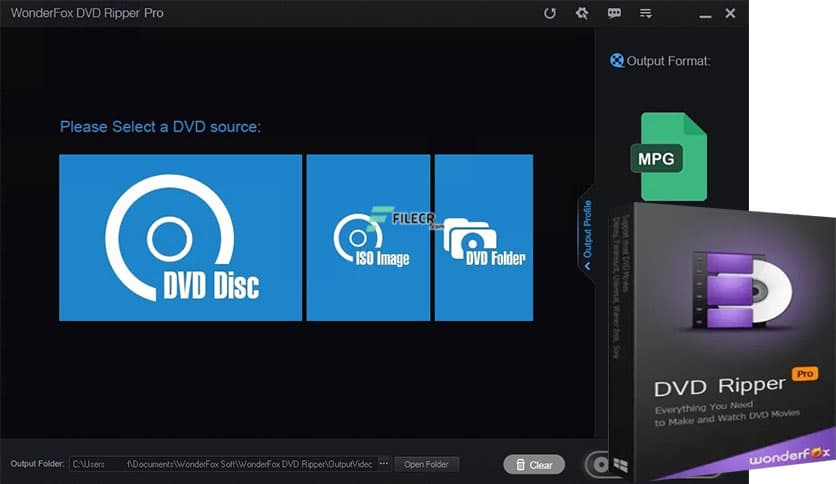Click the Open Folder button
Image resolution: width=836 pixels, height=484 pixels.
426,464
